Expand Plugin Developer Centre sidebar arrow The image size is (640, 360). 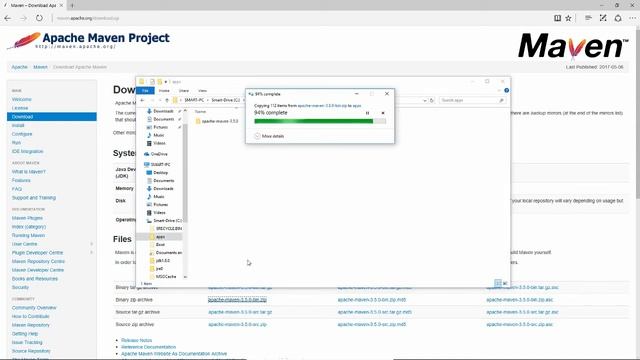click(x=91, y=253)
